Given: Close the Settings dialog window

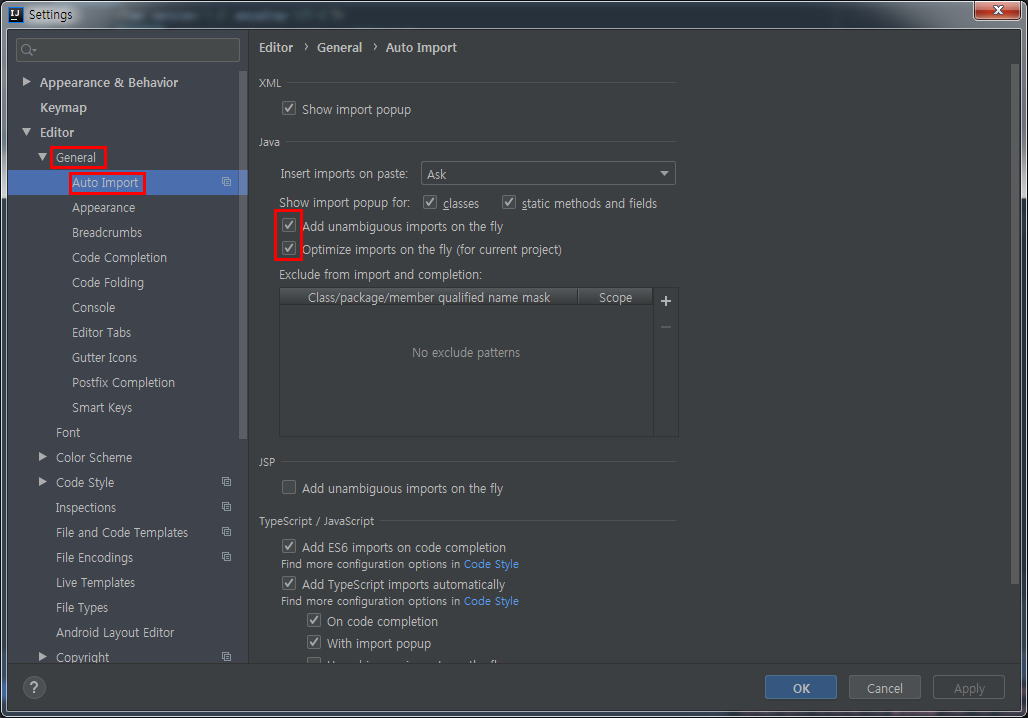Looking at the screenshot, I should [x=997, y=10].
